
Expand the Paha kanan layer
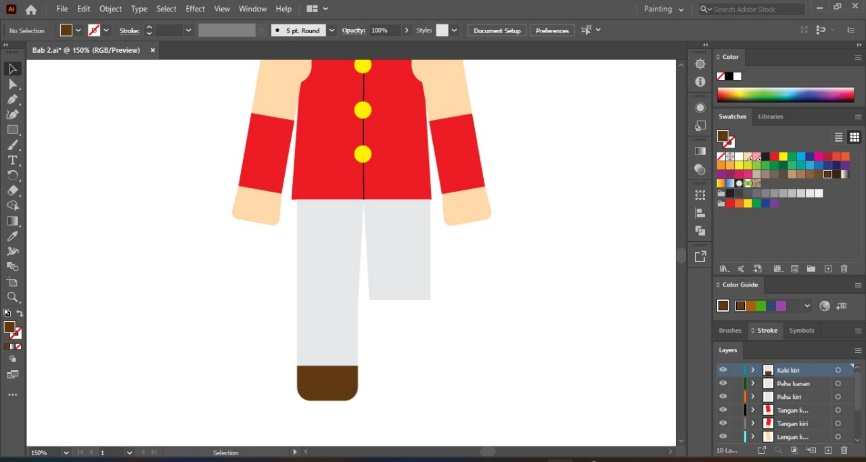click(752, 383)
